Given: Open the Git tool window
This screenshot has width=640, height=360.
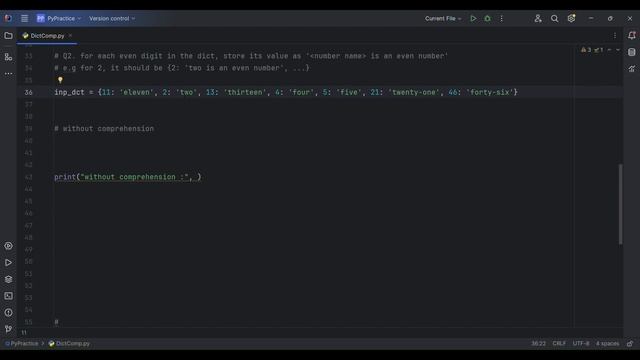Looking at the screenshot, I should pyautogui.click(x=8, y=329).
